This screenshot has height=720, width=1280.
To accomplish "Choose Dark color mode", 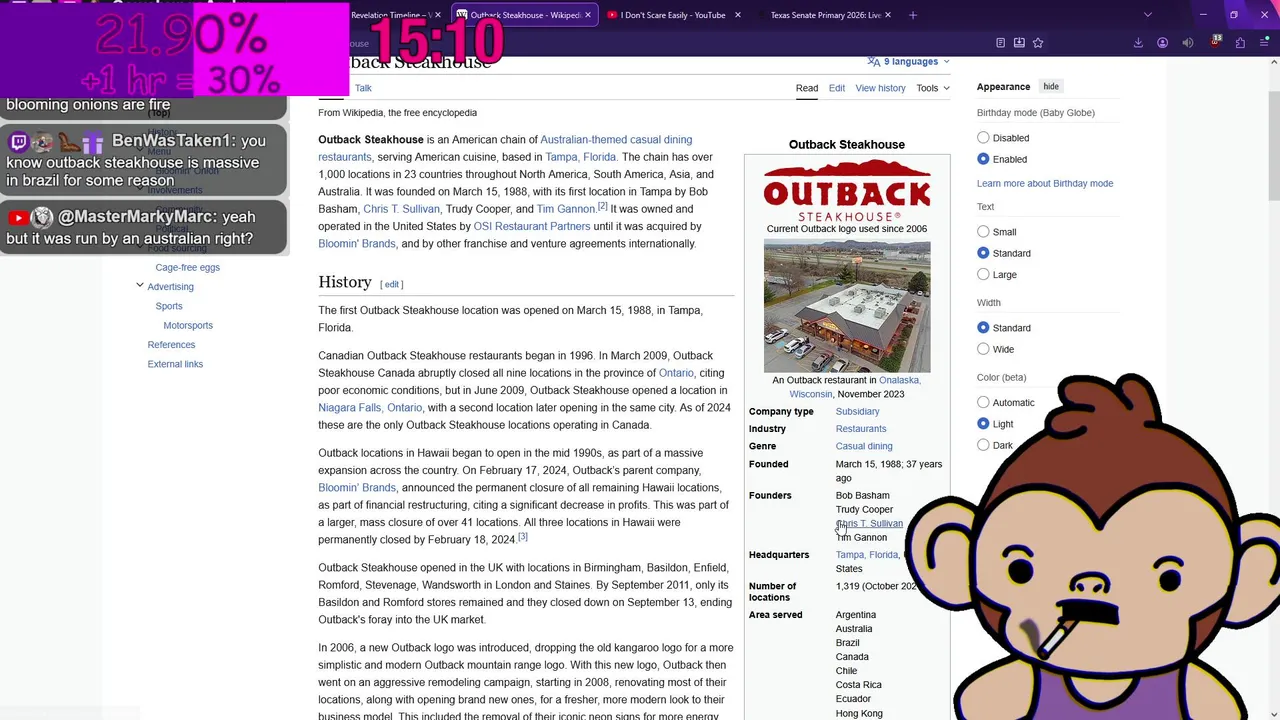I will (x=983, y=445).
